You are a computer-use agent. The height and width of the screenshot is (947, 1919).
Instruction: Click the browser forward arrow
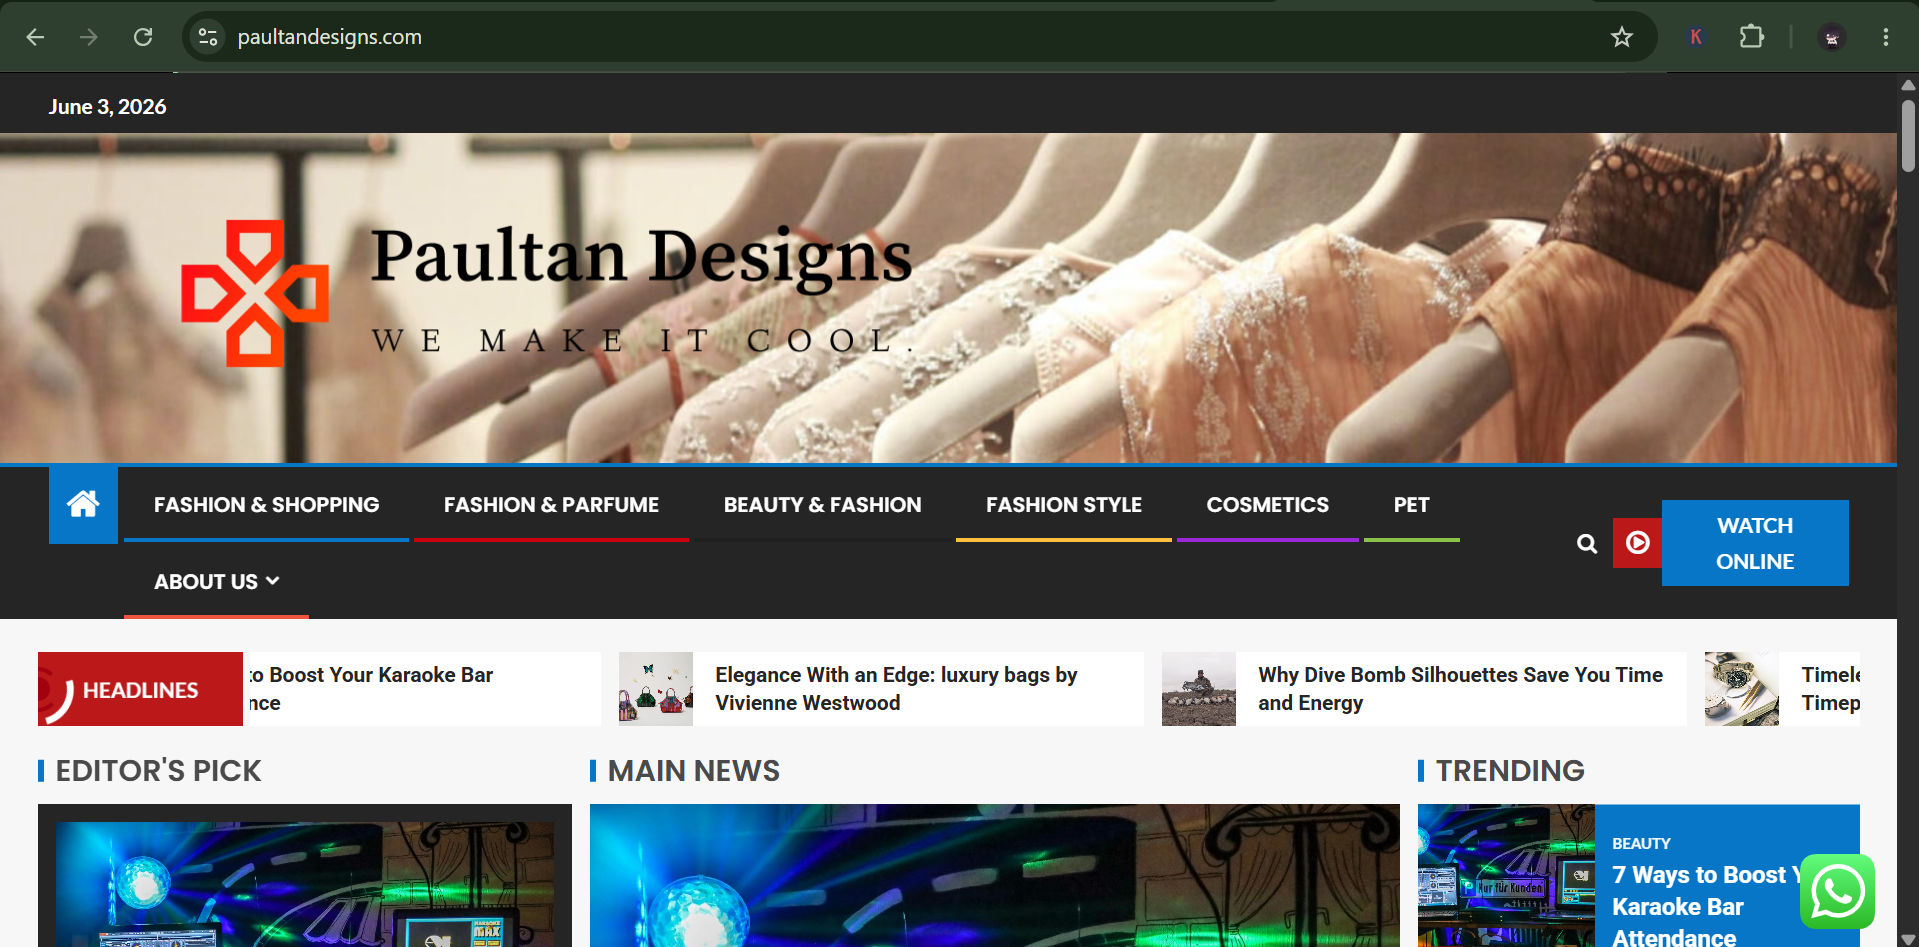pos(89,37)
